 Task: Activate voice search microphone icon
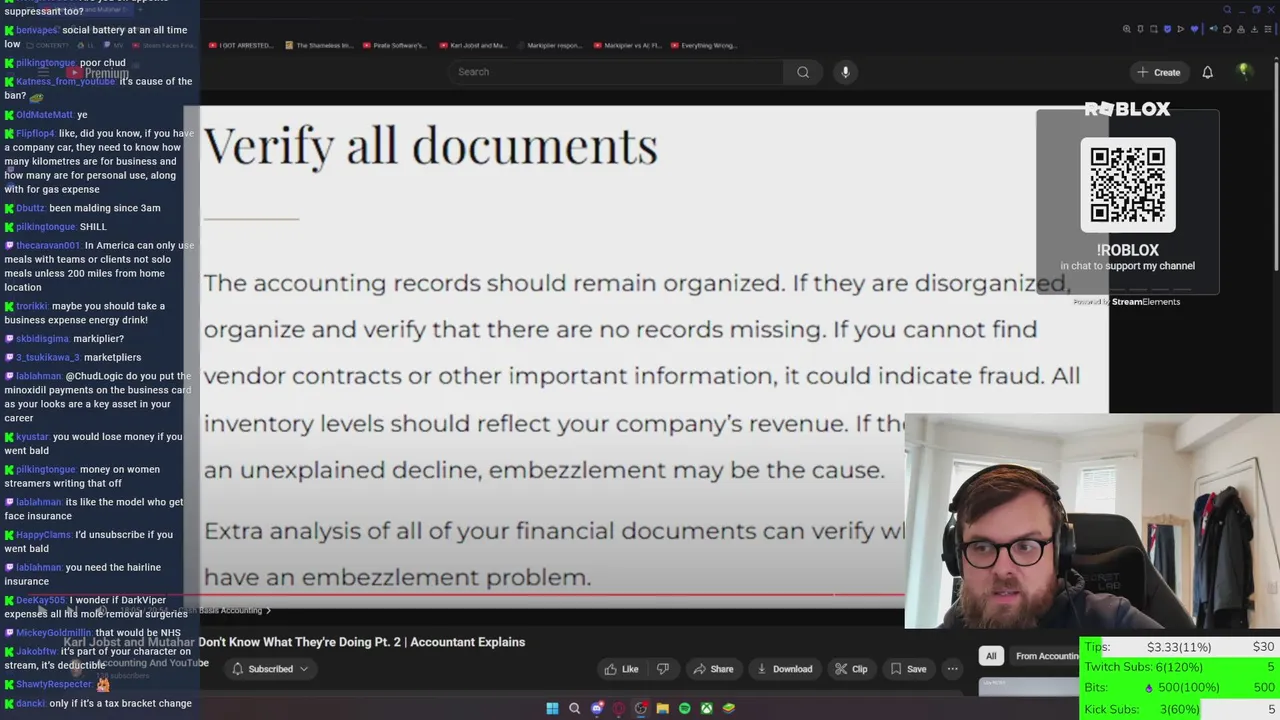point(845,72)
